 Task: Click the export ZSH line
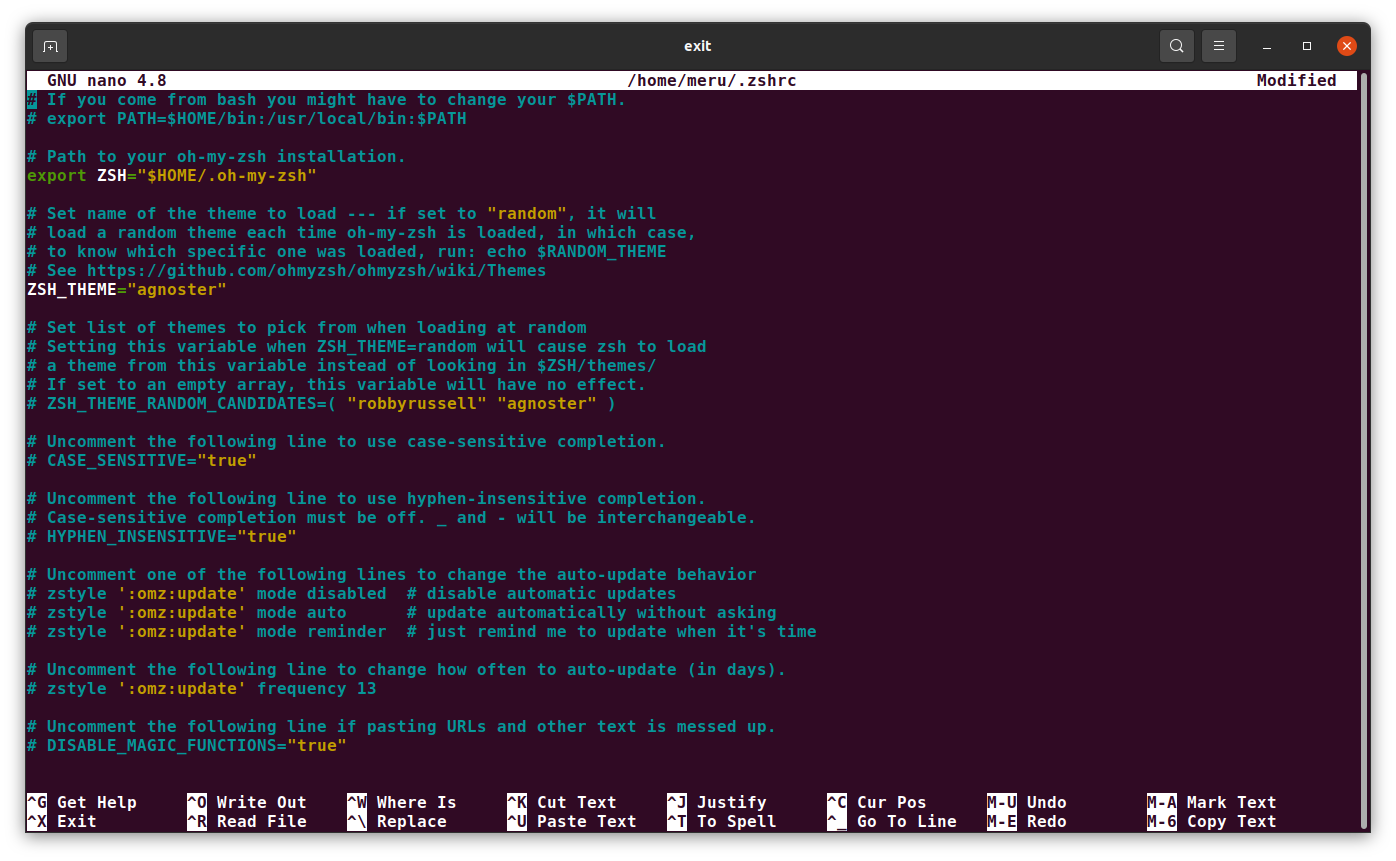[x=171, y=176]
